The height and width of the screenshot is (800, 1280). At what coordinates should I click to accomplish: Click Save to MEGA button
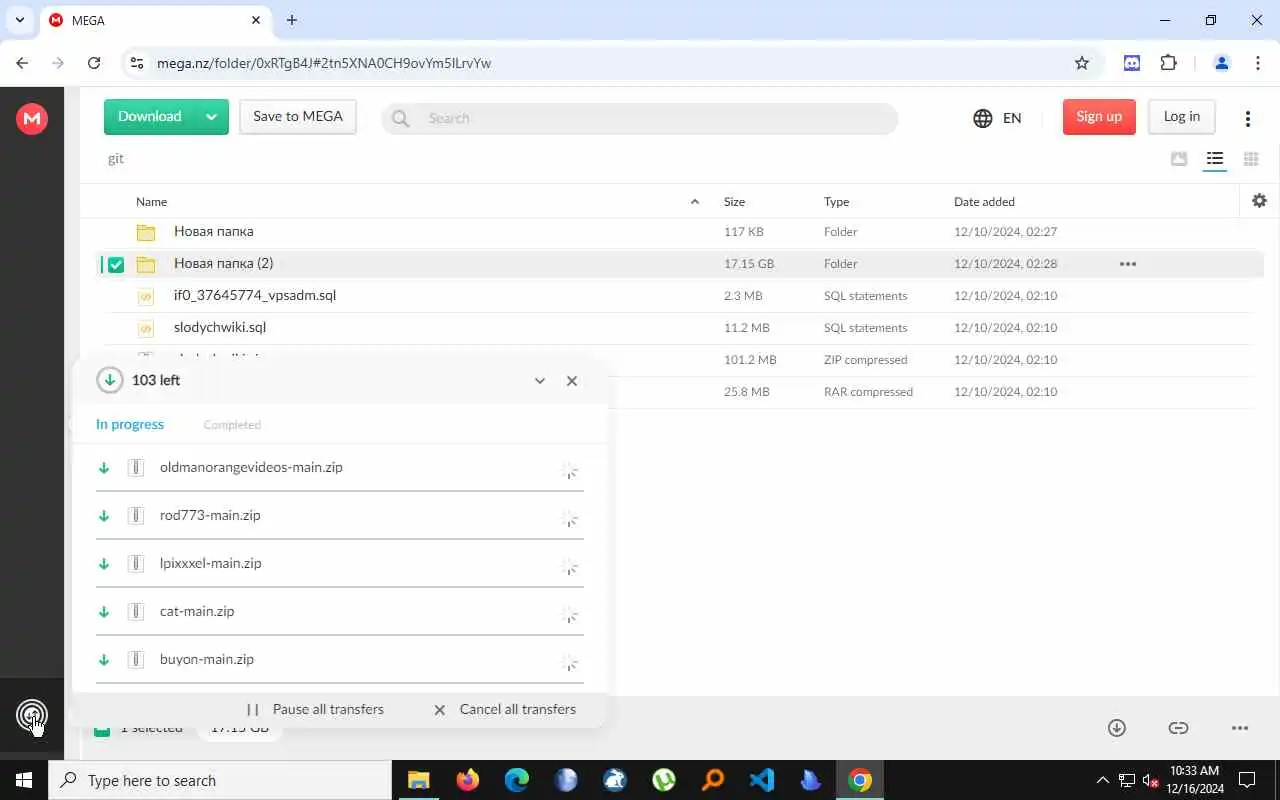[298, 117]
